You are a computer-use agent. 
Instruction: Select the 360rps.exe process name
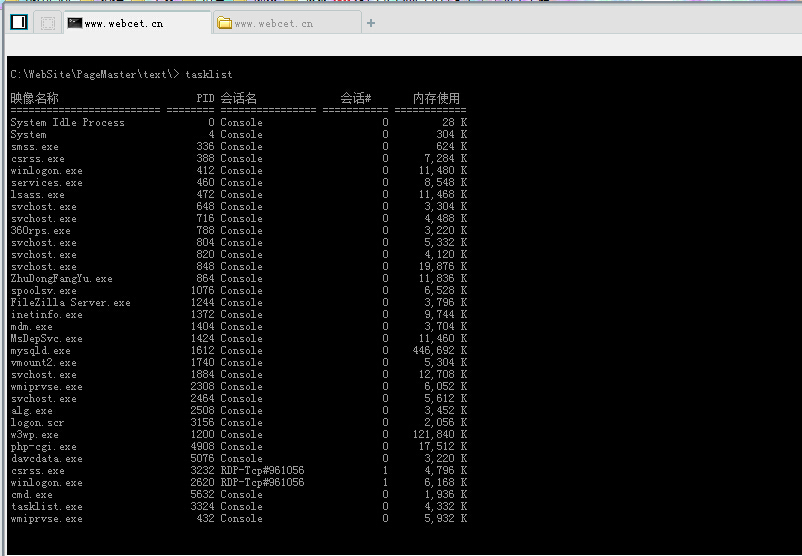41,231
